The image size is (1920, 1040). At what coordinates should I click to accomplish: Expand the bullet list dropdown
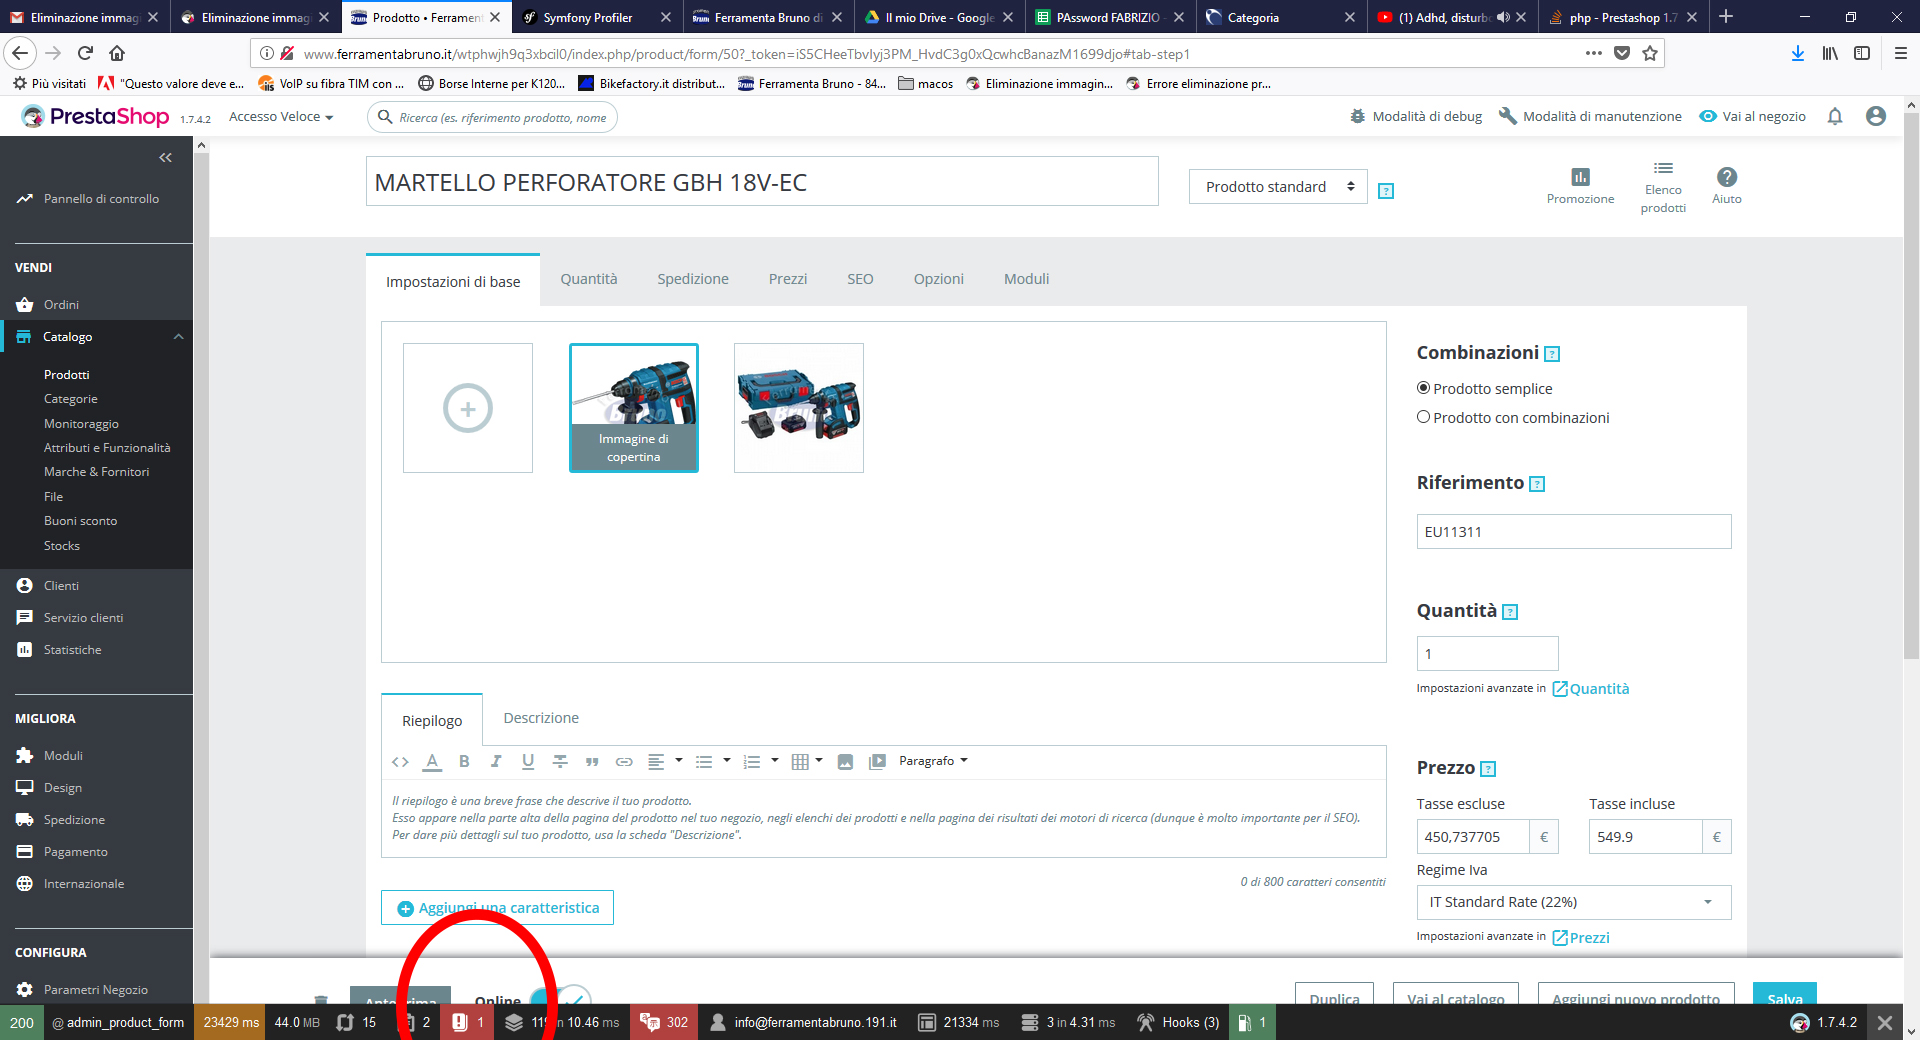[726, 761]
